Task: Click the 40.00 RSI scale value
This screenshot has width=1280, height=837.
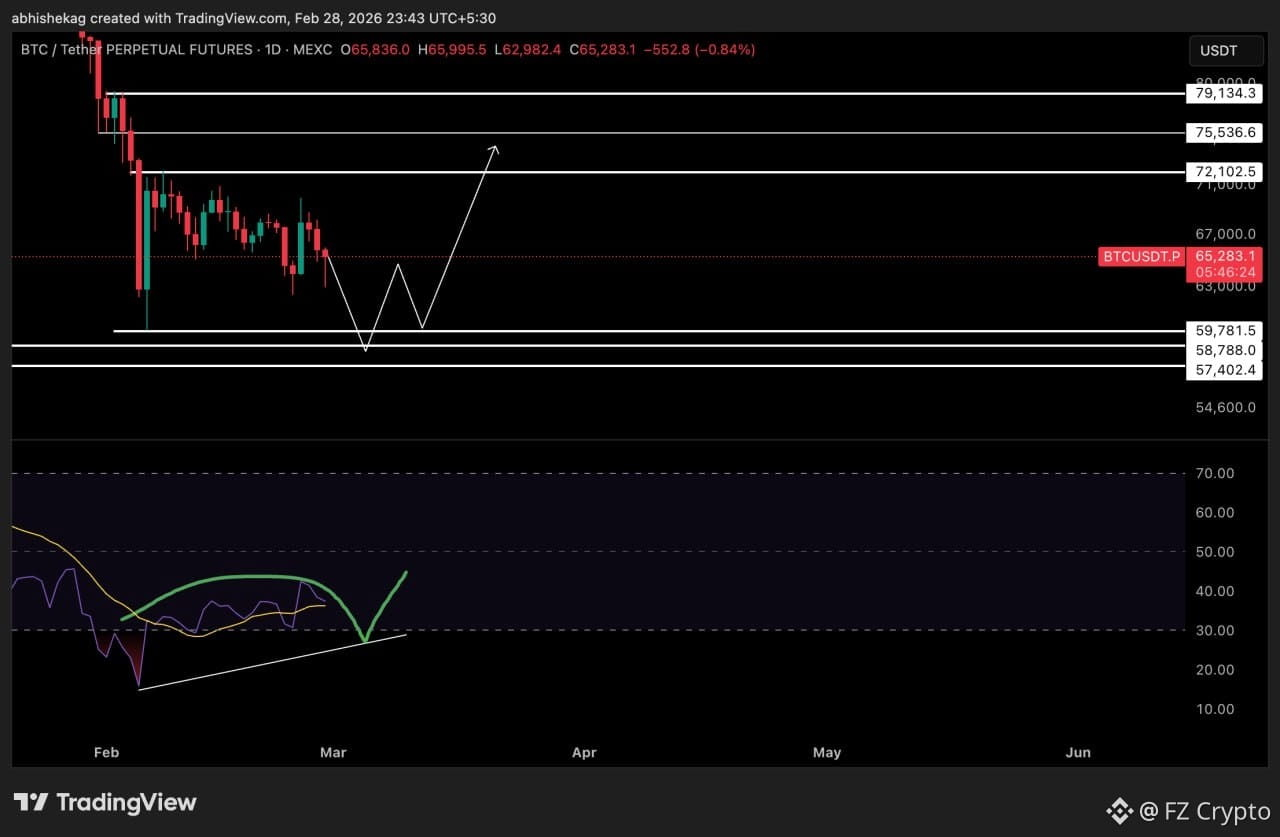Action: 1217,591
